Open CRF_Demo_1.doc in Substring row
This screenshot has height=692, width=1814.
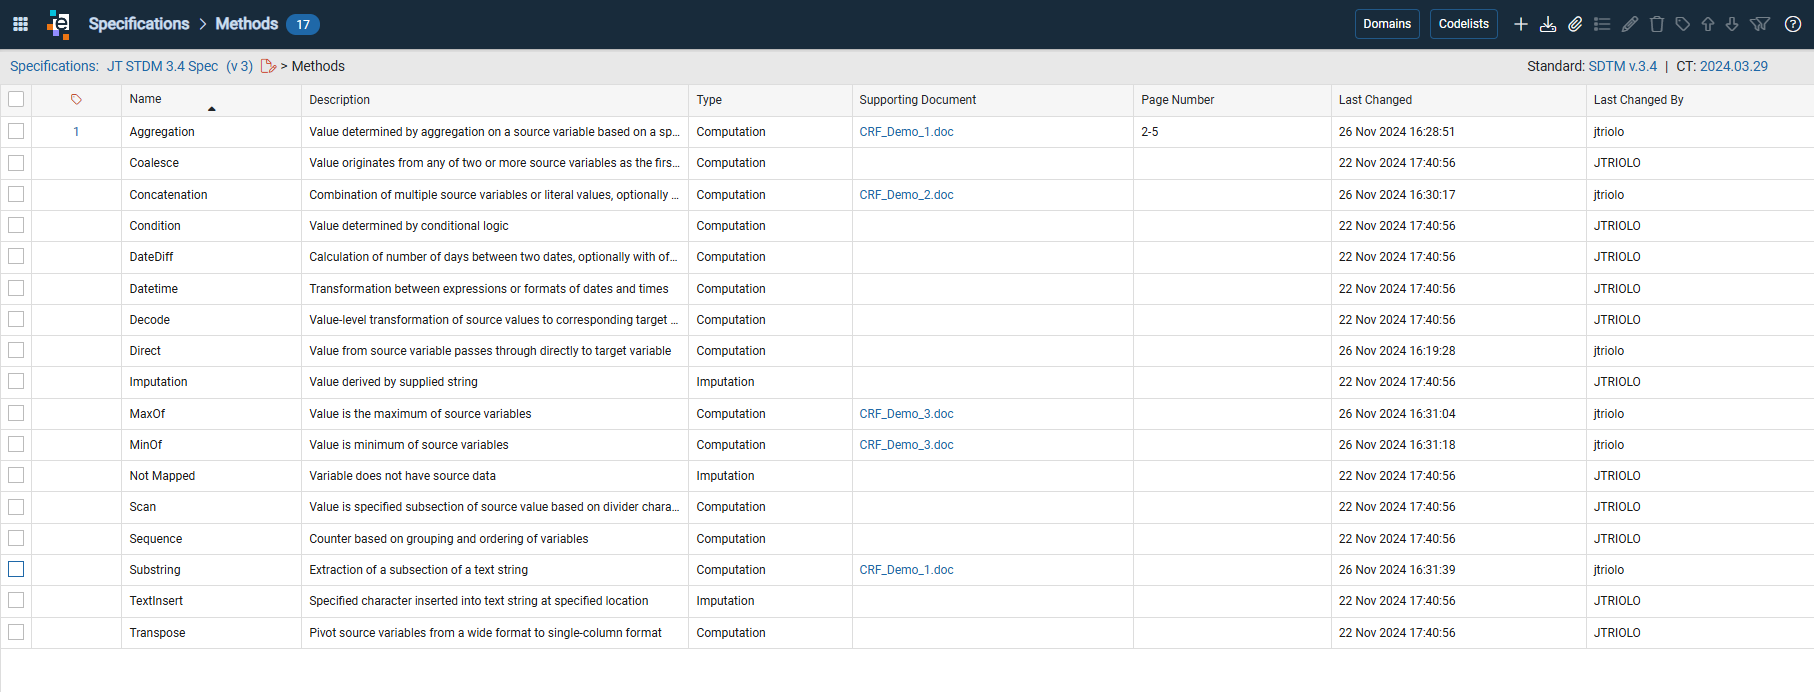coord(906,570)
